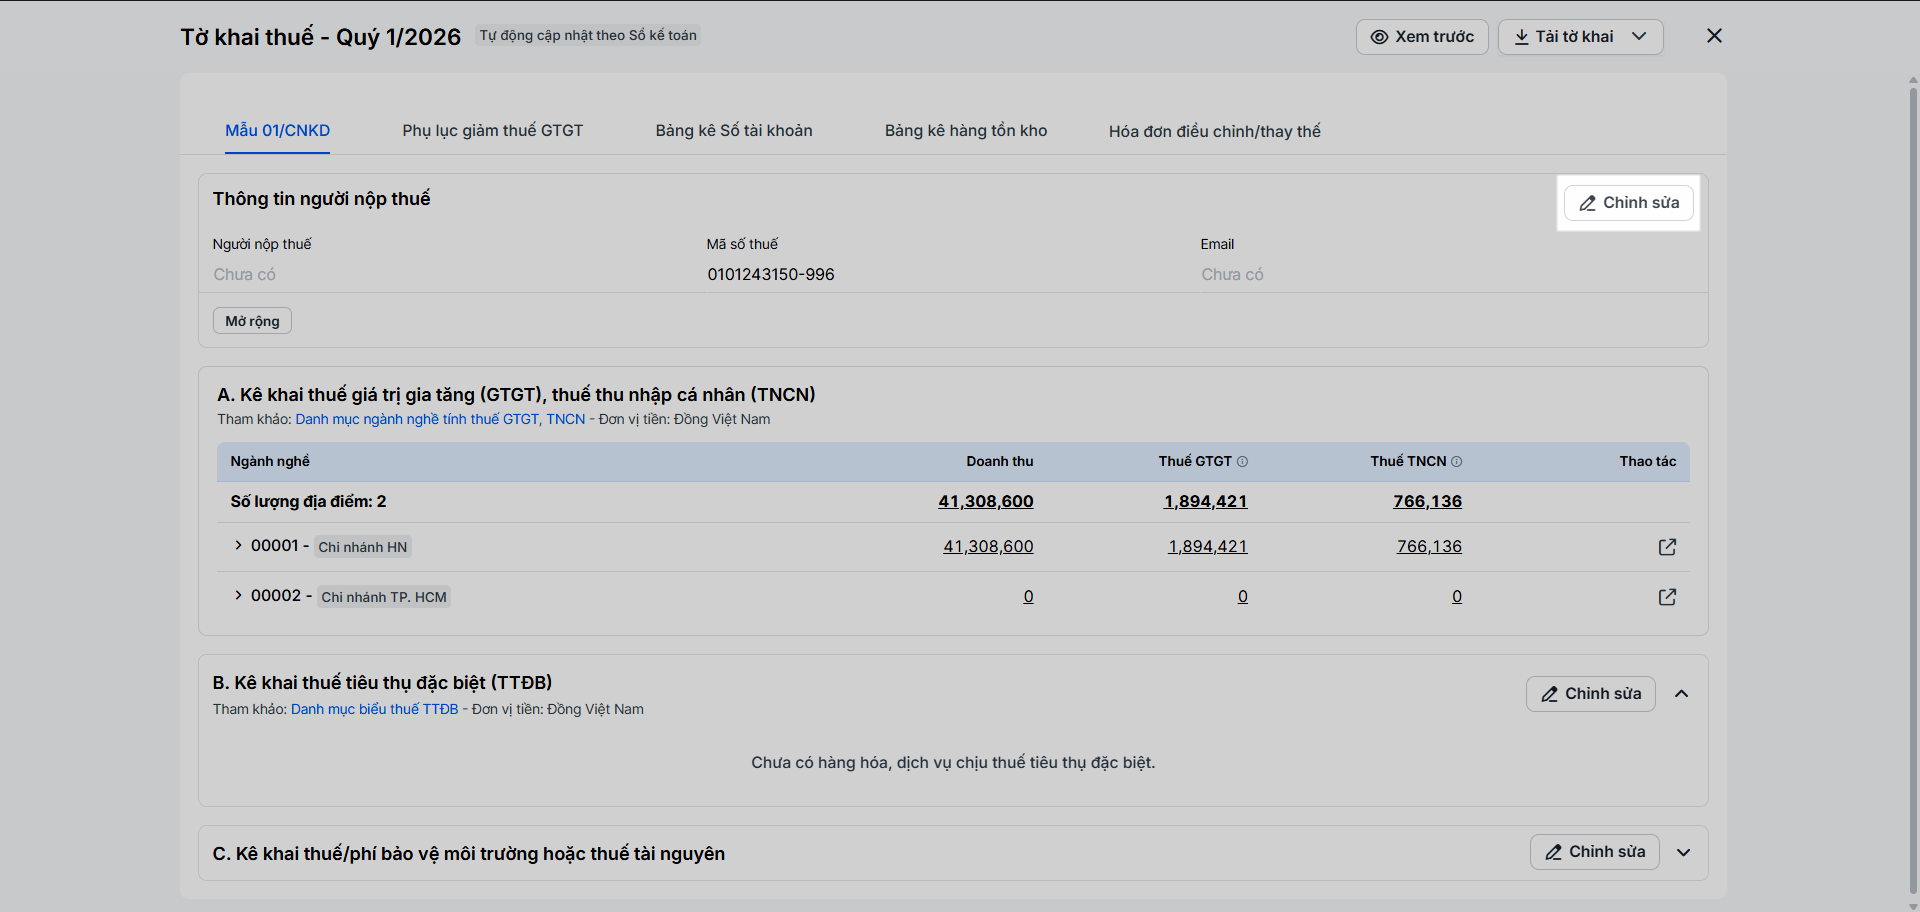Select Bảng kê hàng tồn kho tab
Screen dimensions: 1920x912
point(966,131)
